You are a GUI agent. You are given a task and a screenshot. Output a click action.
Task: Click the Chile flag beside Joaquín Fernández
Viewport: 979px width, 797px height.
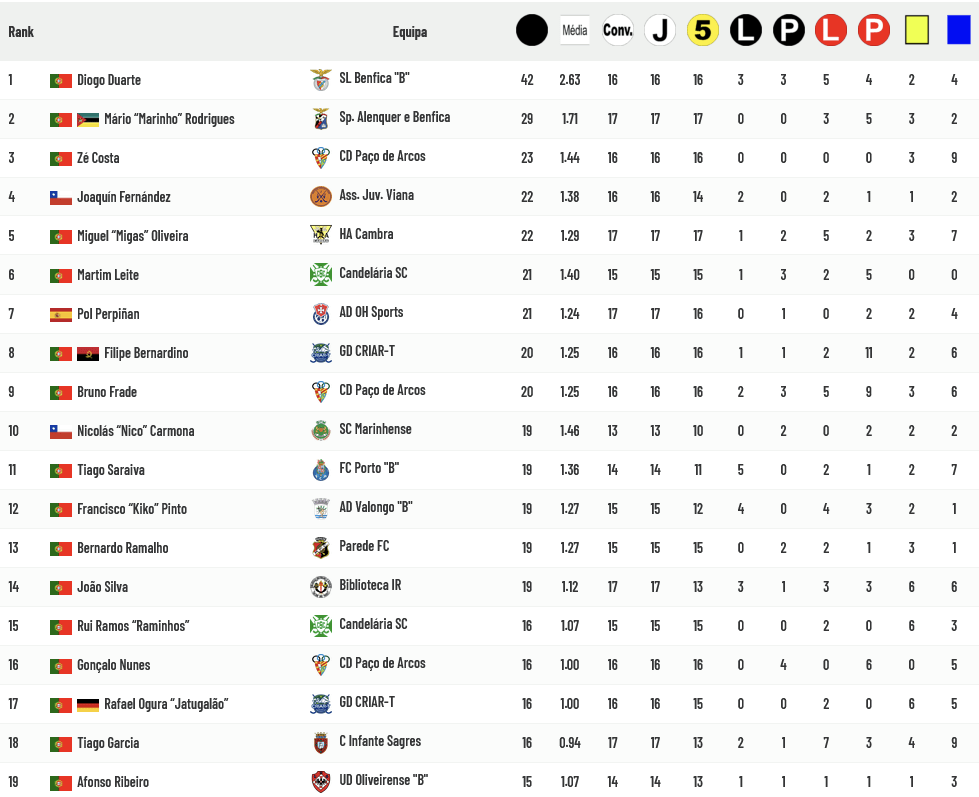(x=61, y=198)
